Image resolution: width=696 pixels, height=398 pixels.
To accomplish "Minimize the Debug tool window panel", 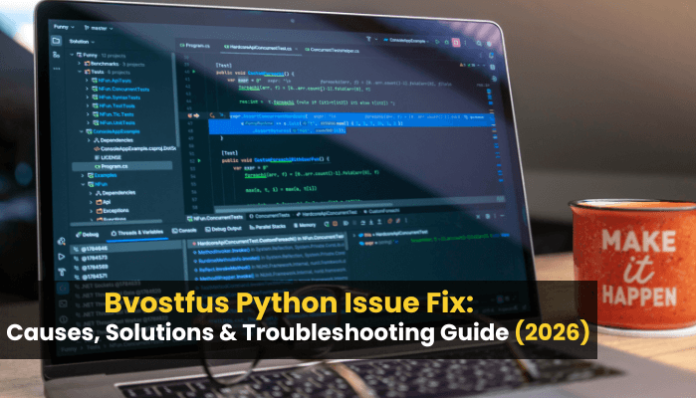I will tap(503, 216).
